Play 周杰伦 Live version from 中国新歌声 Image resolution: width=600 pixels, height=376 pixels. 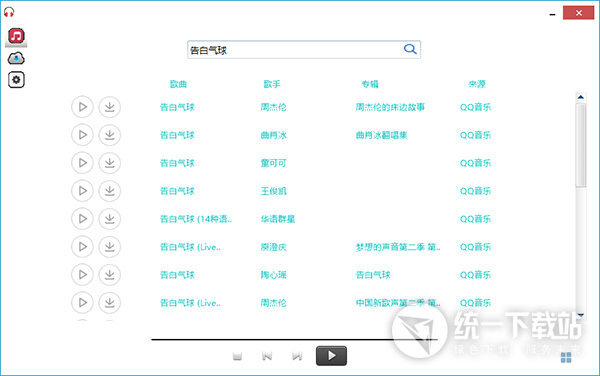[82, 303]
